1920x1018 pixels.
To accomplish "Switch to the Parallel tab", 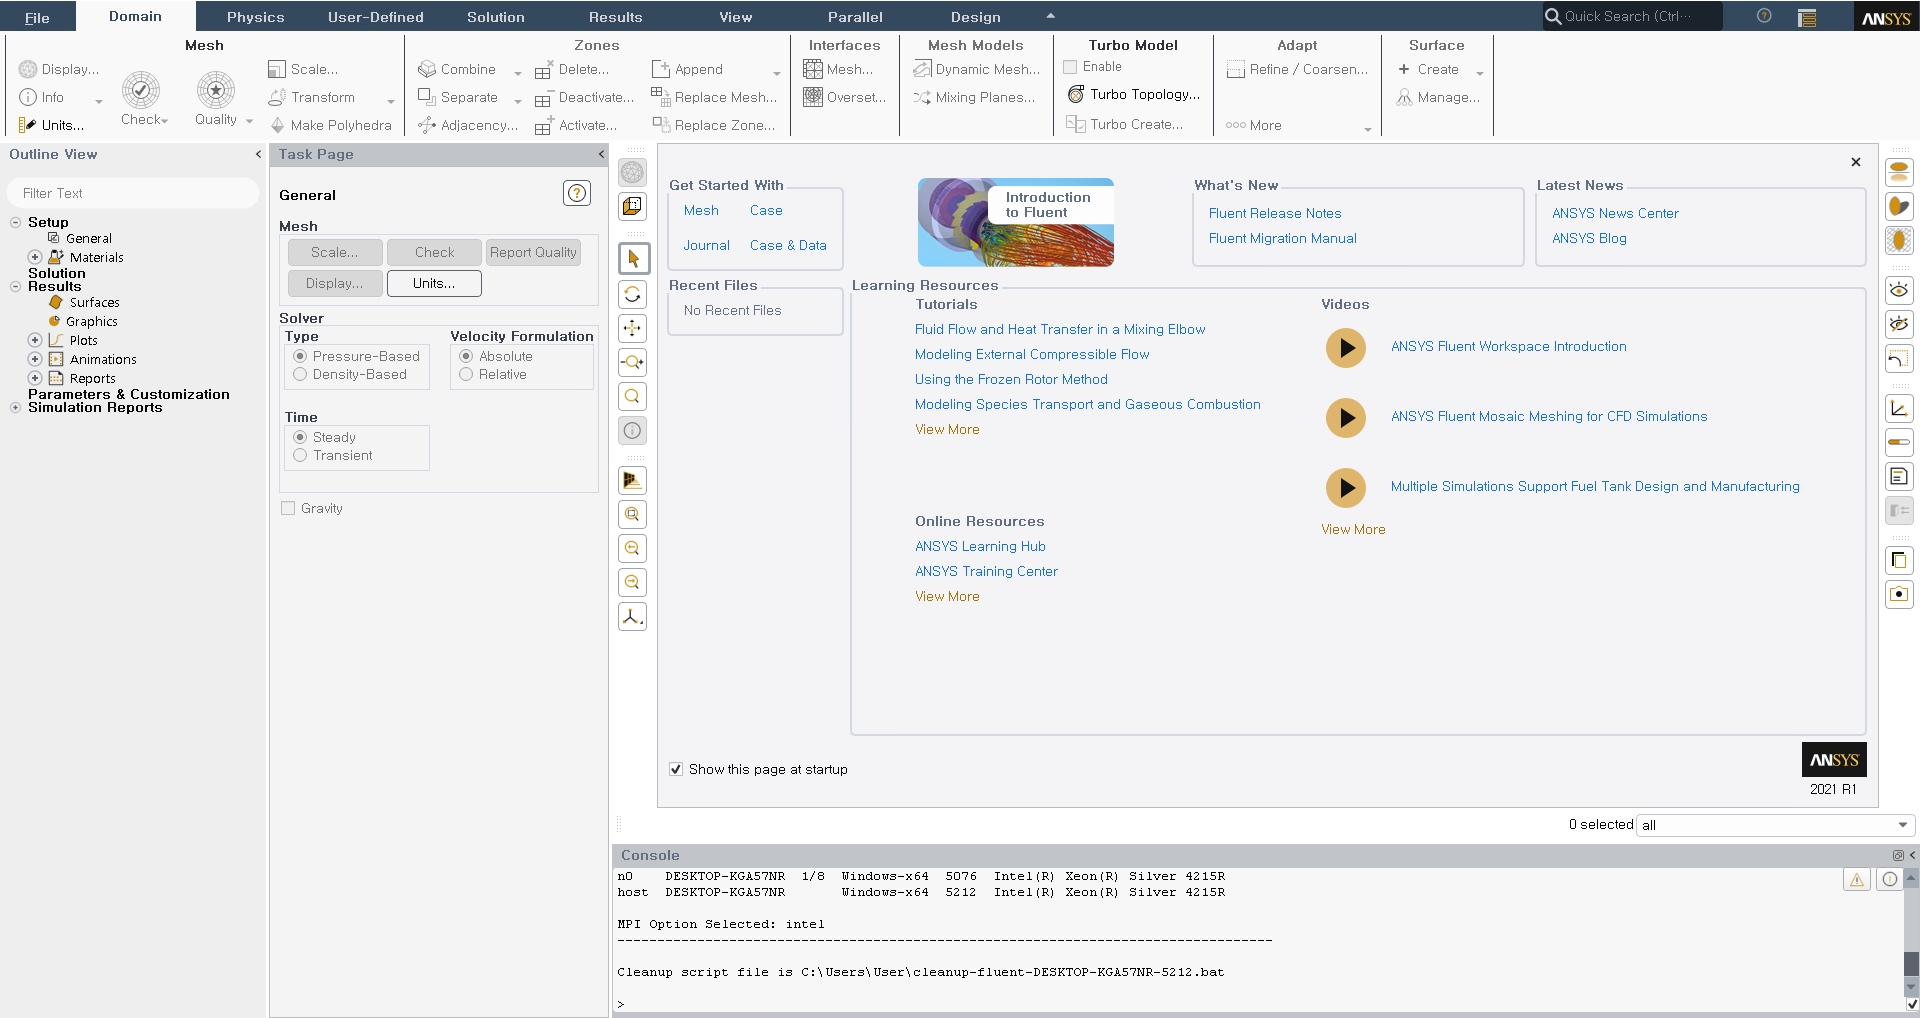I will click(x=855, y=17).
